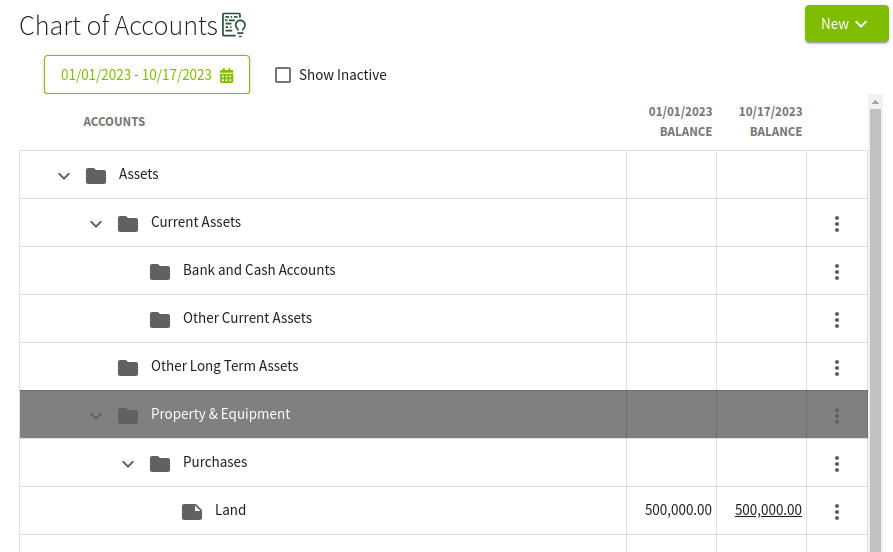Screen dimensions: 893x552
Task: Click the help icon beside Chart of Accounts title
Action: (234, 25)
